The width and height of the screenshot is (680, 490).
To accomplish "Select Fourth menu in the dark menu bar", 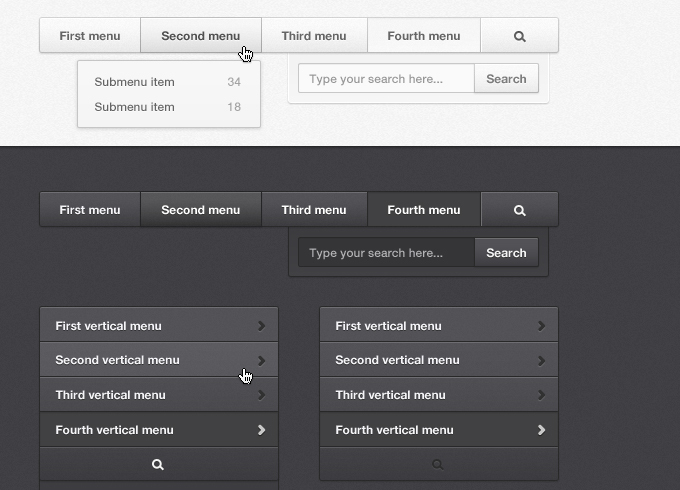I will pyautogui.click(x=423, y=210).
